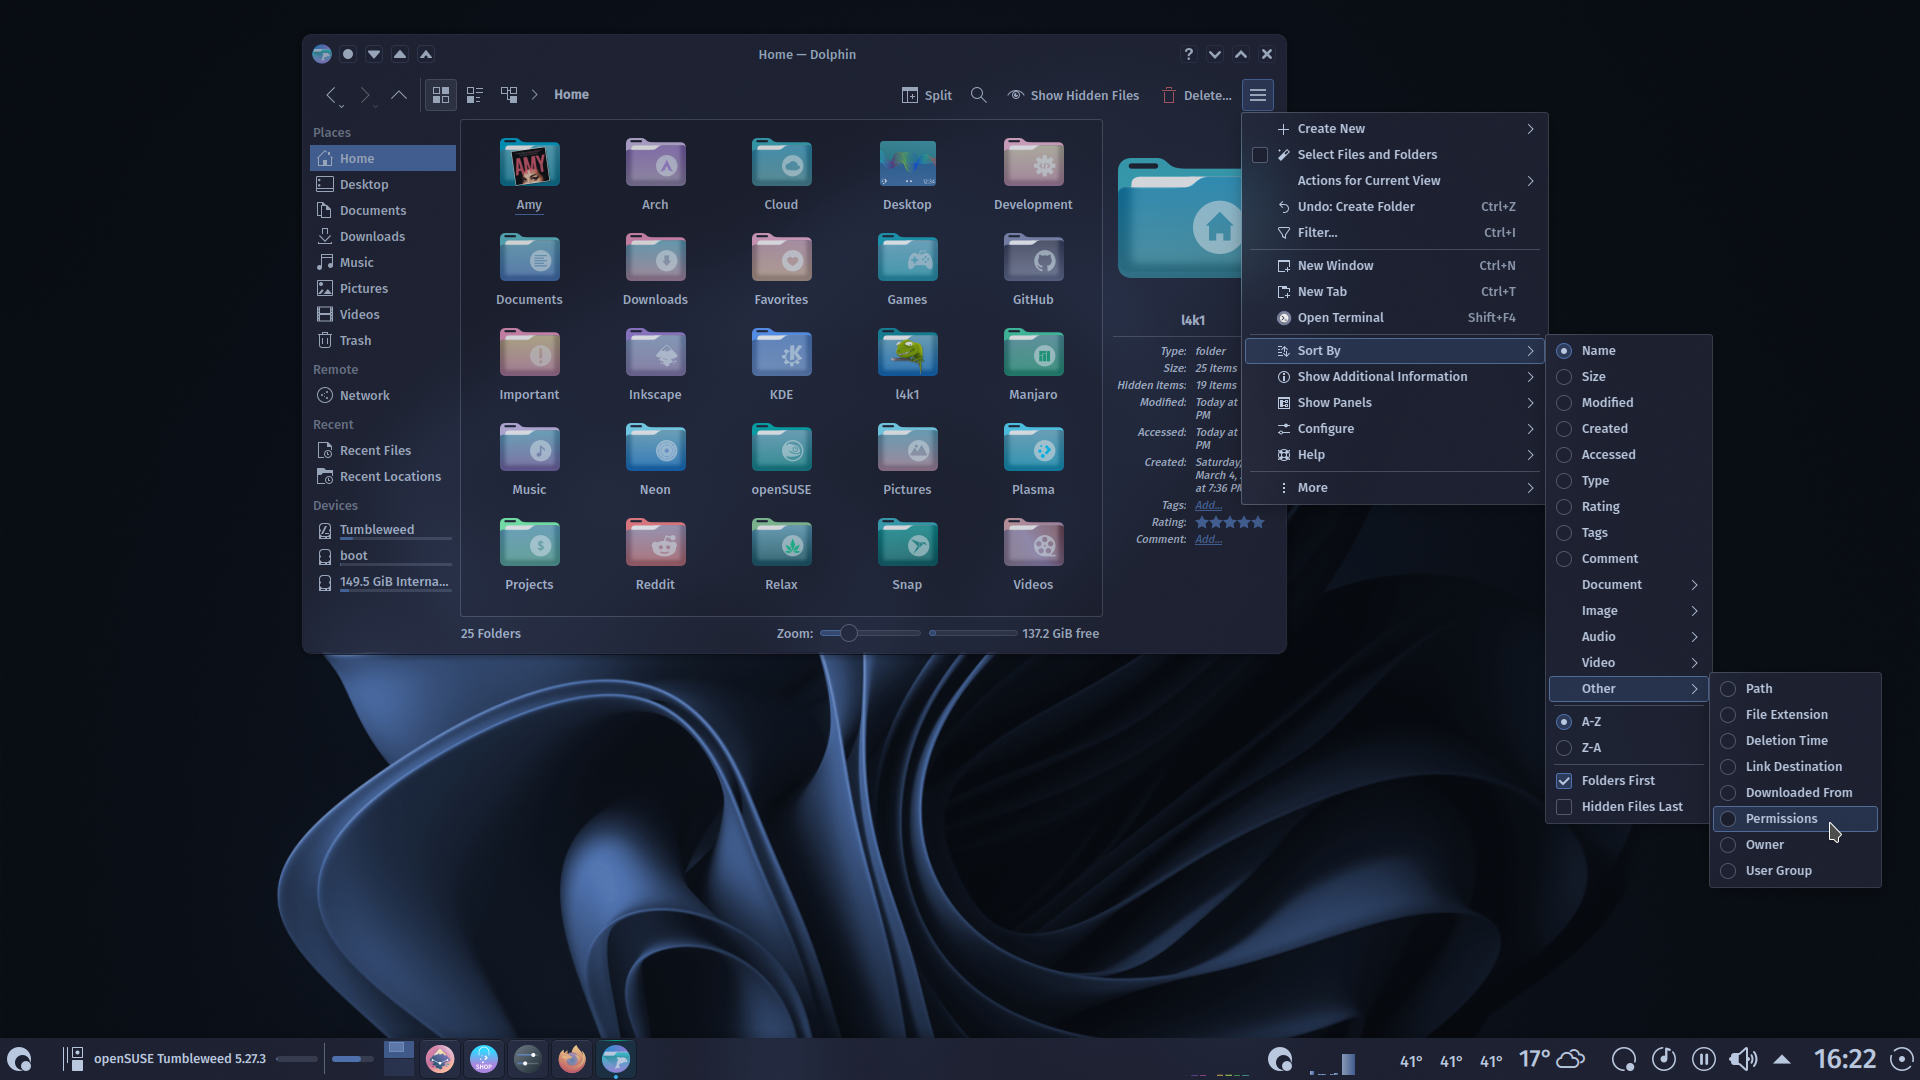
Task: Click the Split view button
Action: tap(926, 95)
